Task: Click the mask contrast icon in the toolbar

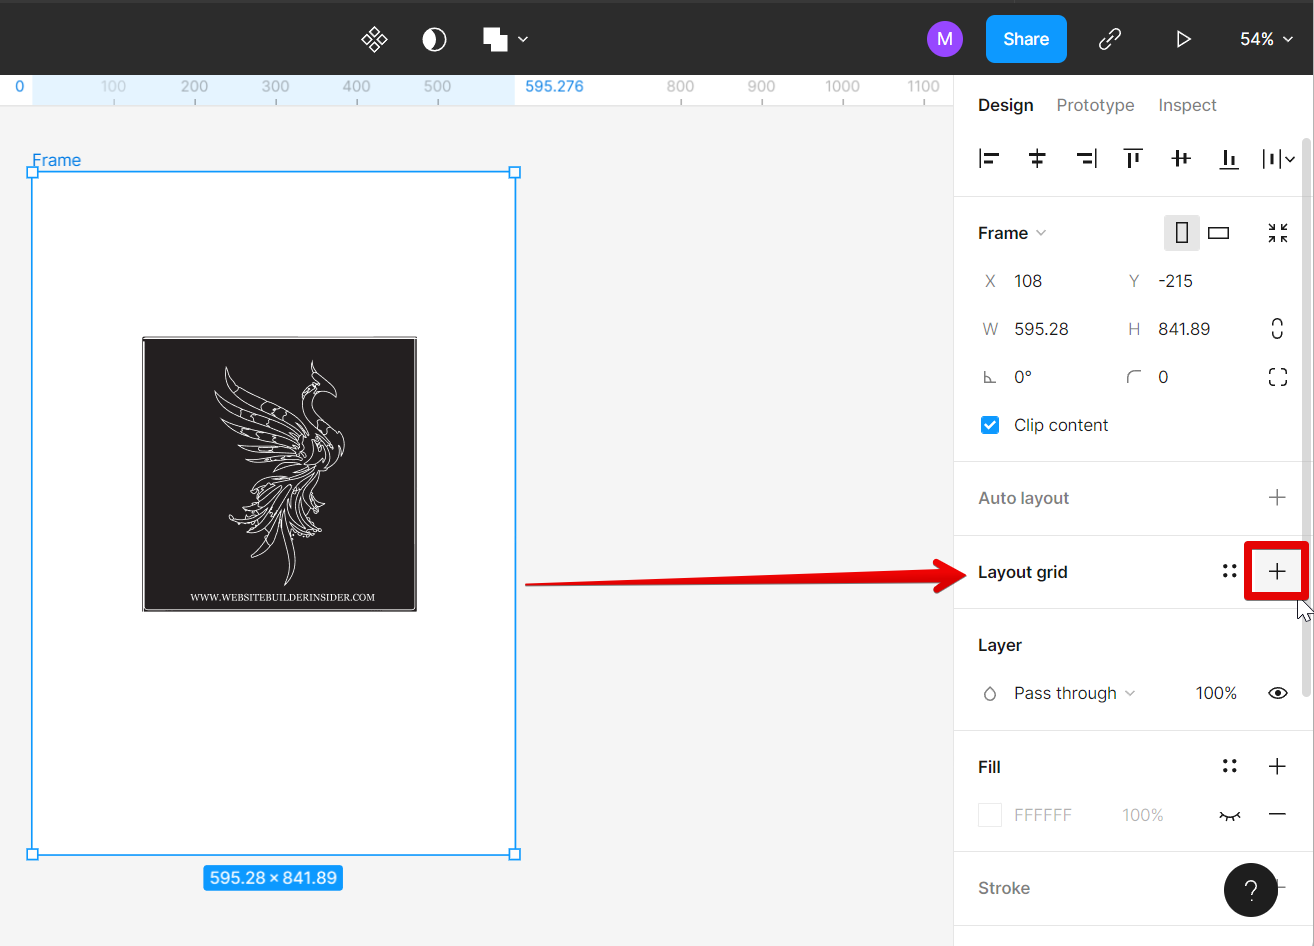Action: click(434, 39)
